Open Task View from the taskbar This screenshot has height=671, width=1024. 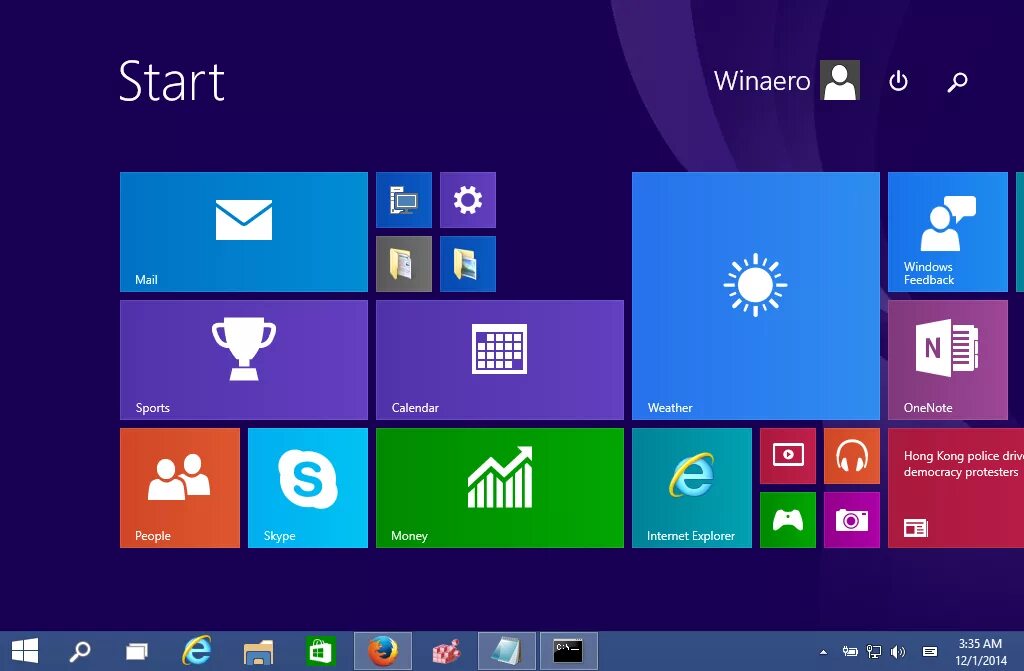pyautogui.click(x=136, y=651)
